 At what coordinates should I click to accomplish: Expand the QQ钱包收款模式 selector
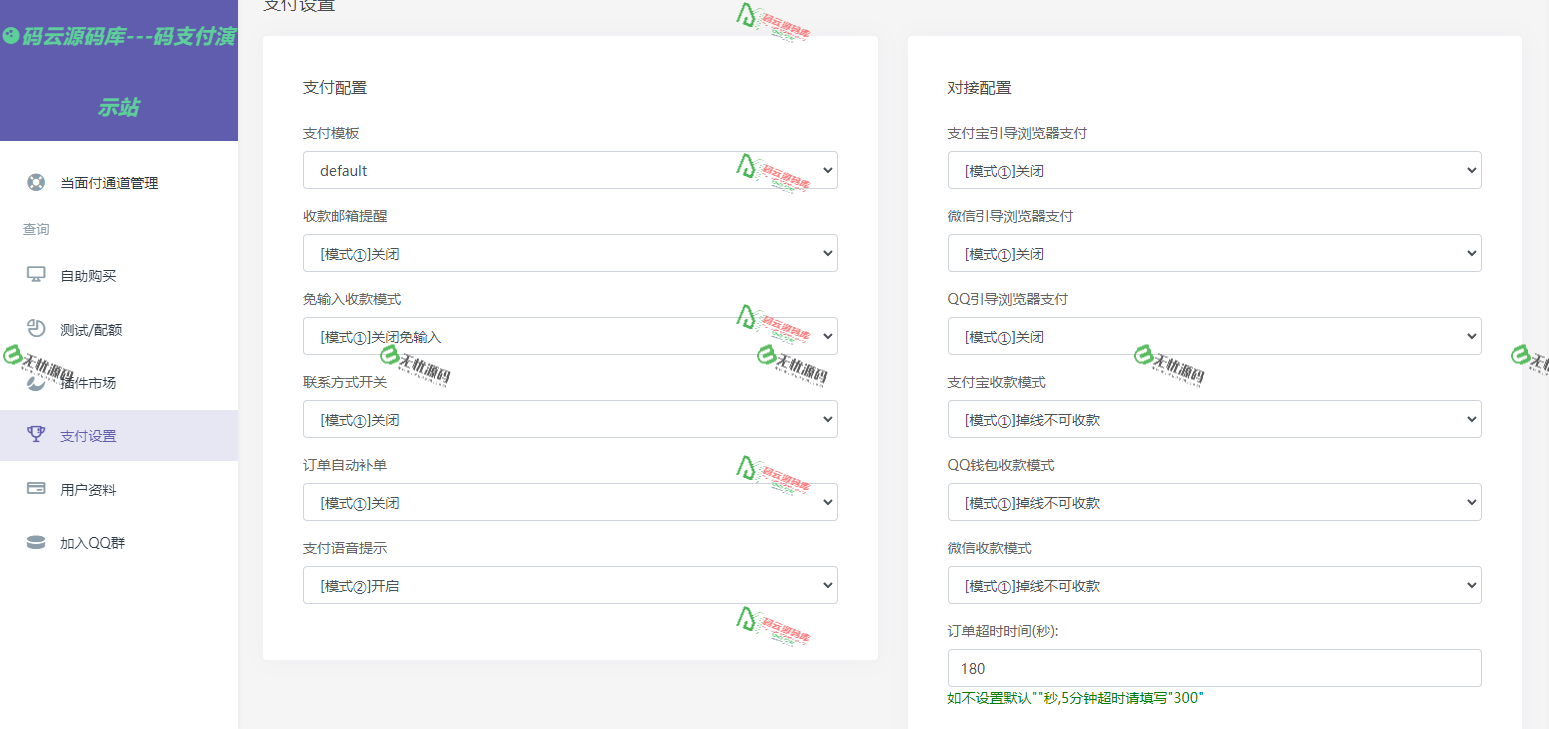[x=1214, y=502]
